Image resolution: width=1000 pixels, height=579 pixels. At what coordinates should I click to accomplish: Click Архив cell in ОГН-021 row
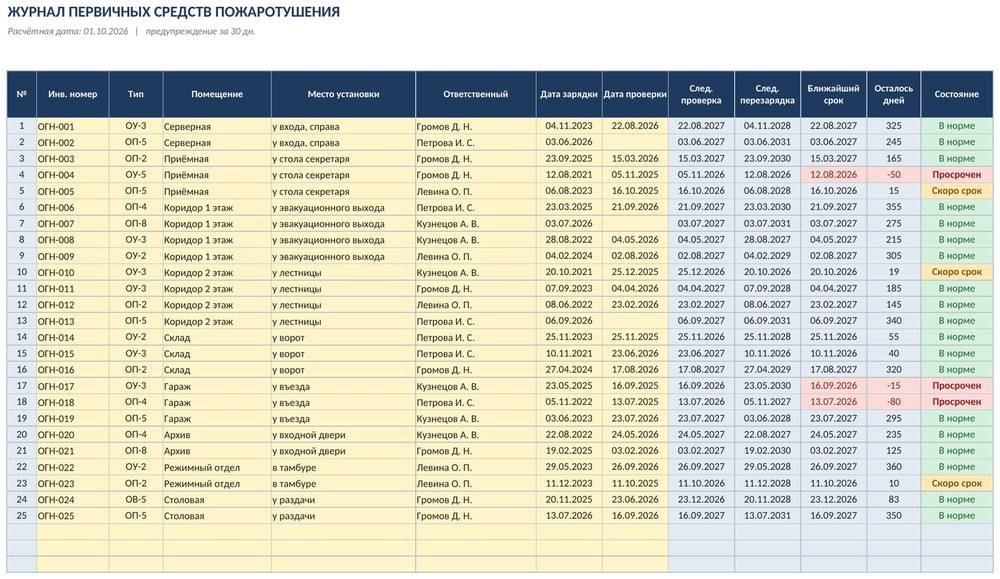point(217,451)
